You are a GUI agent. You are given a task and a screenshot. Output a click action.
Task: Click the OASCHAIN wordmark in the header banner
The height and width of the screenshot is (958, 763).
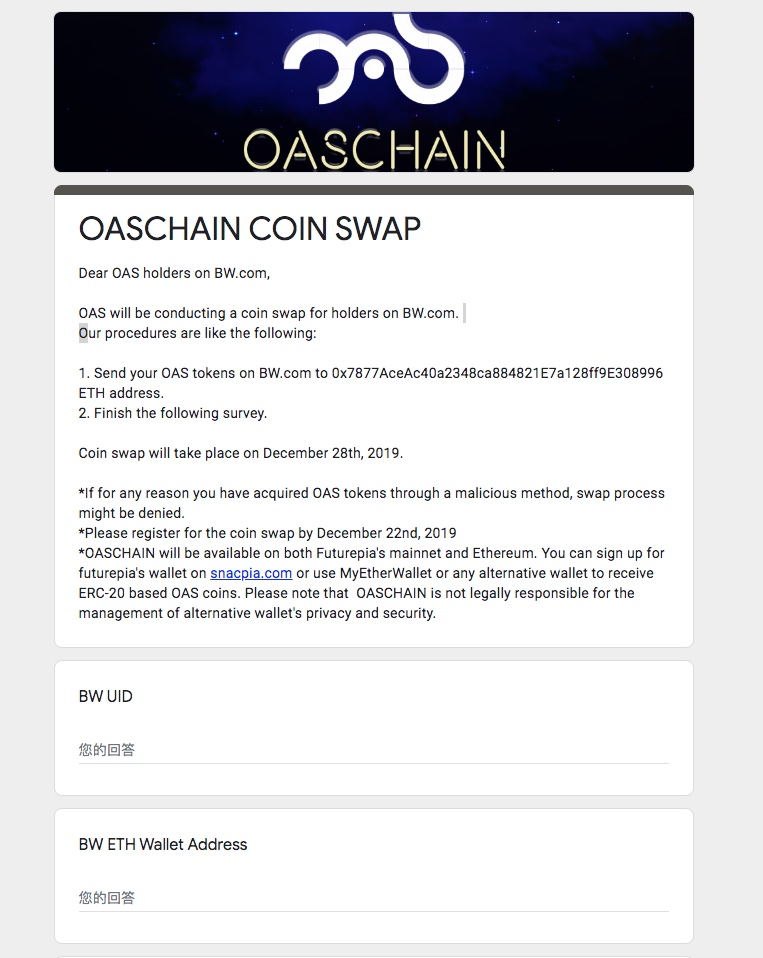coord(373,149)
